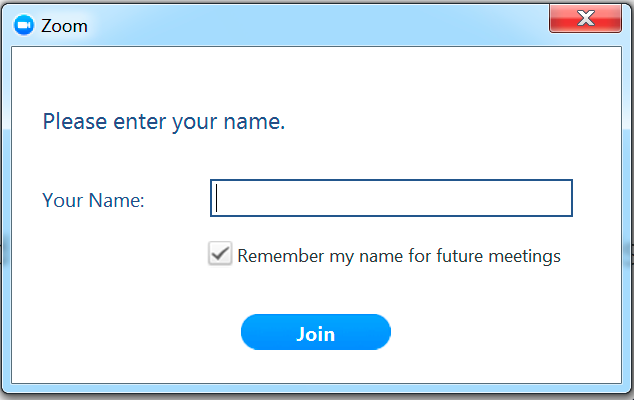The image size is (634, 400).
Task: Uncheck Remember my name for future meetings
Action: [x=220, y=254]
